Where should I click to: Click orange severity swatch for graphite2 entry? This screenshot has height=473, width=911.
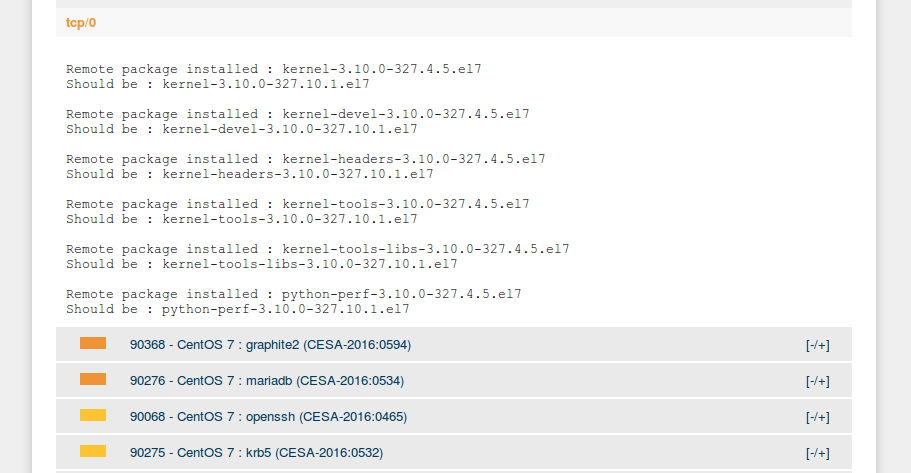click(93, 343)
